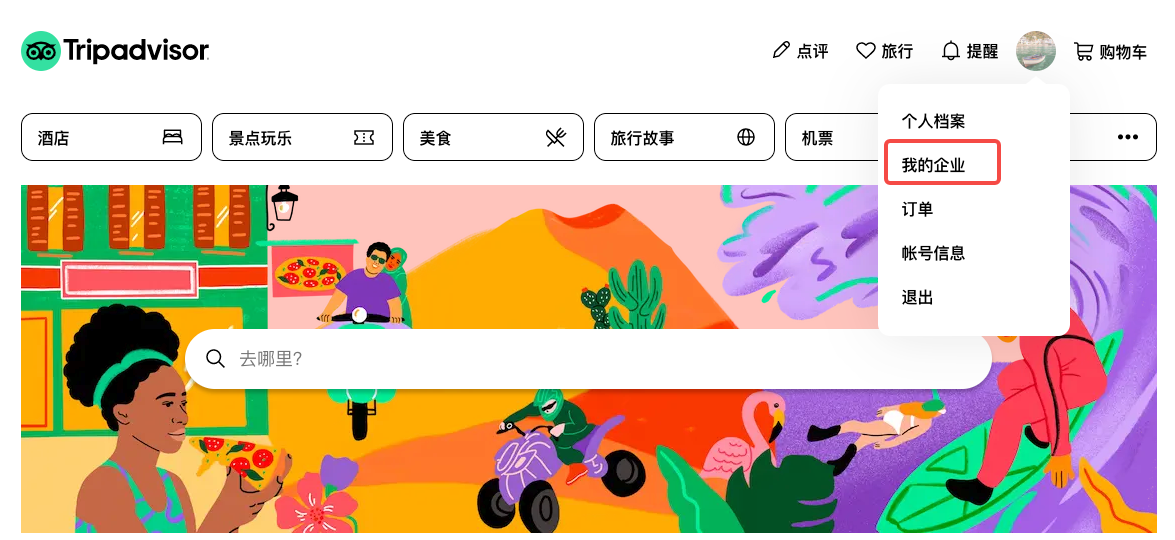Open 订单 from the dropdown menu
Screen dimensions: 1175x540
coord(917,209)
